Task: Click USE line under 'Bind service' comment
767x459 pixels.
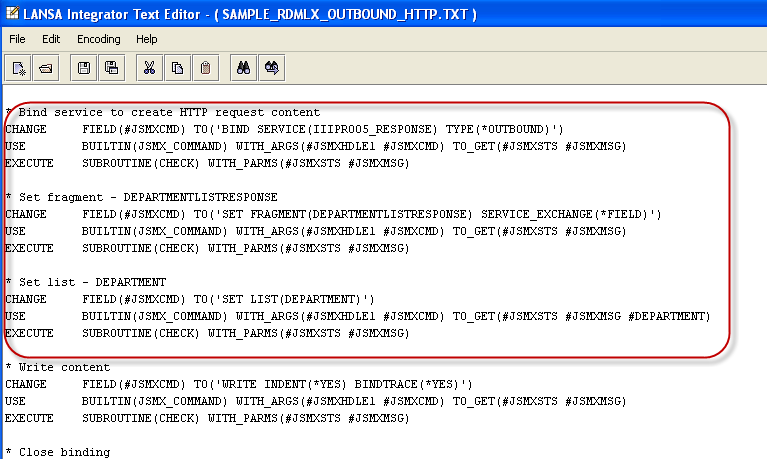Action: coord(316,146)
